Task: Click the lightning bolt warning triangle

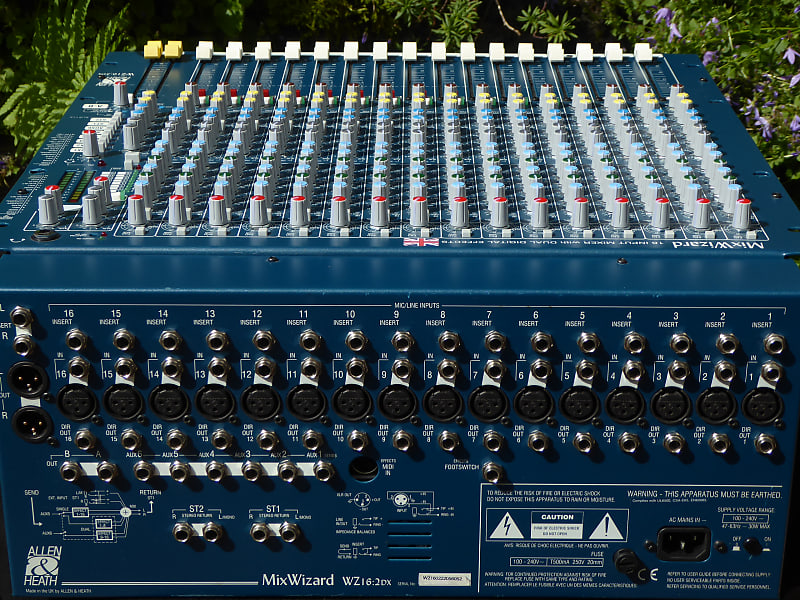Action: [506, 527]
